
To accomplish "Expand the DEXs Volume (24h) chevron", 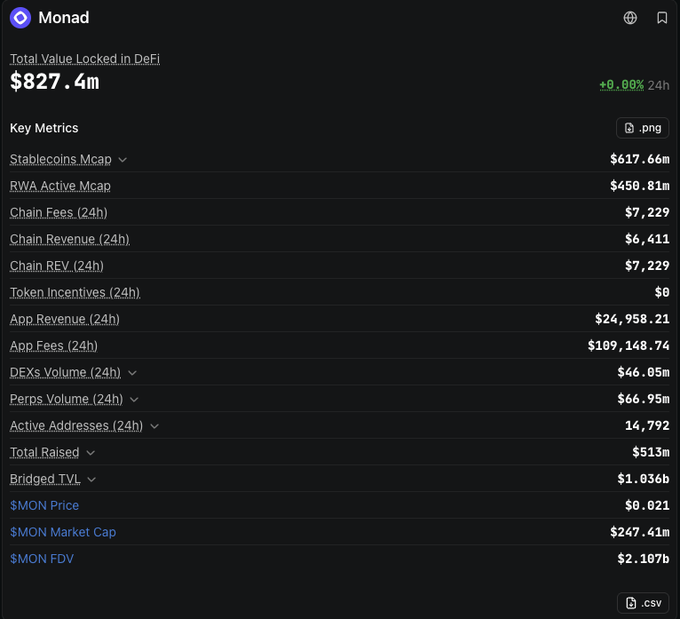I will coord(132,373).
